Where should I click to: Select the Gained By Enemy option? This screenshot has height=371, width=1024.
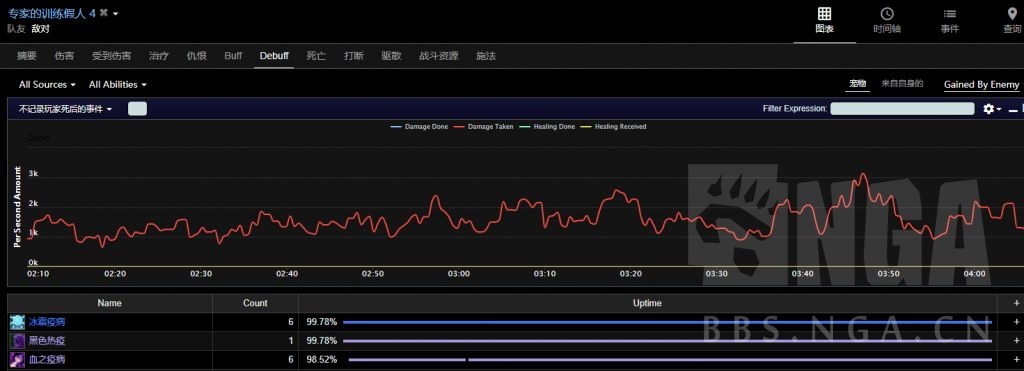click(981, 84)
